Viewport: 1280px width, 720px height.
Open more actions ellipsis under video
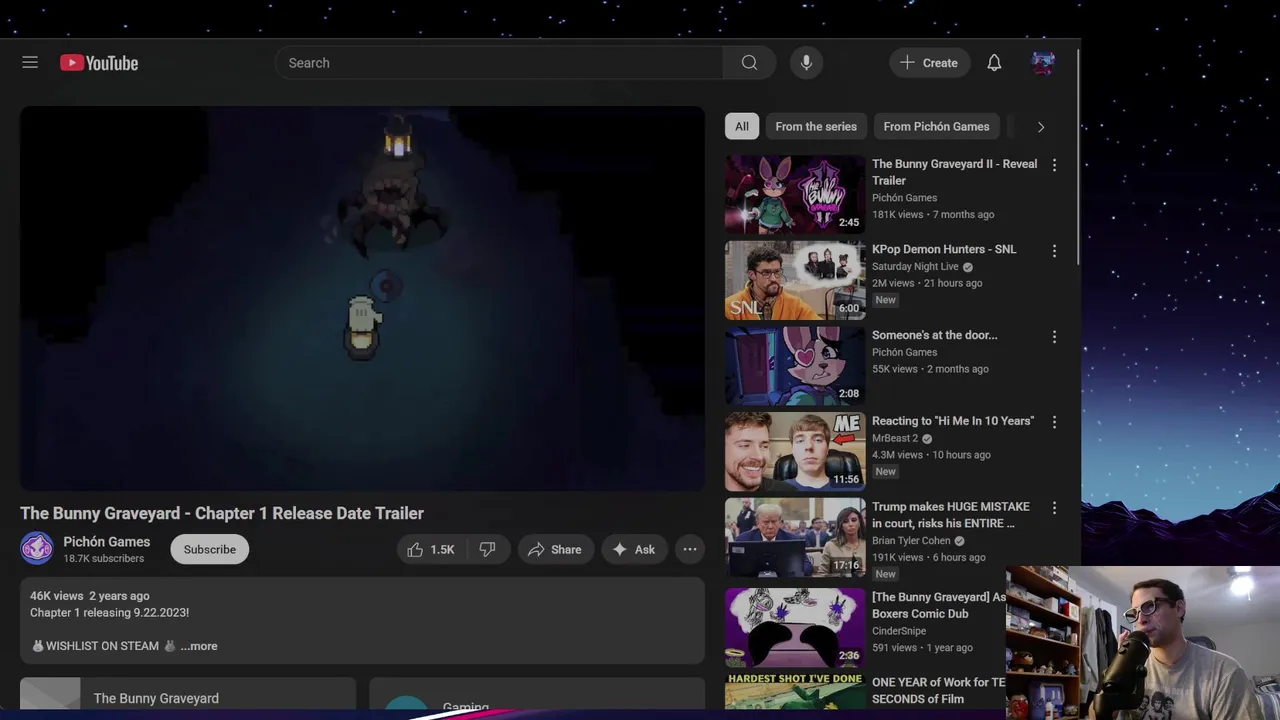tap(690, 549)
